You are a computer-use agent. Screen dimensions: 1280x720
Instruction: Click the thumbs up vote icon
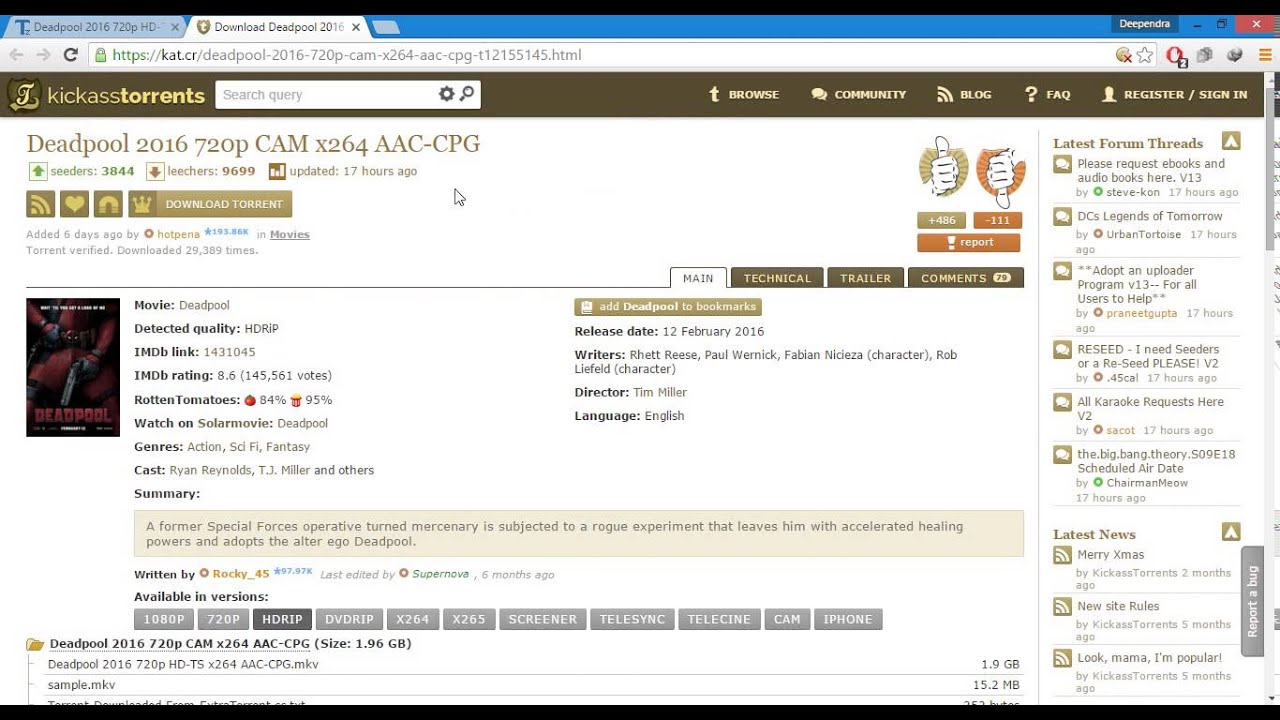coord(943,170)
